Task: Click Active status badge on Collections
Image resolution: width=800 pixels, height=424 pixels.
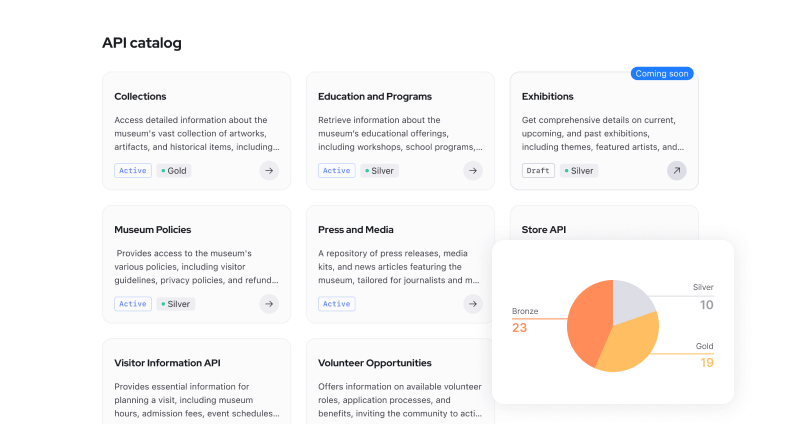Action: click(133, 170)
